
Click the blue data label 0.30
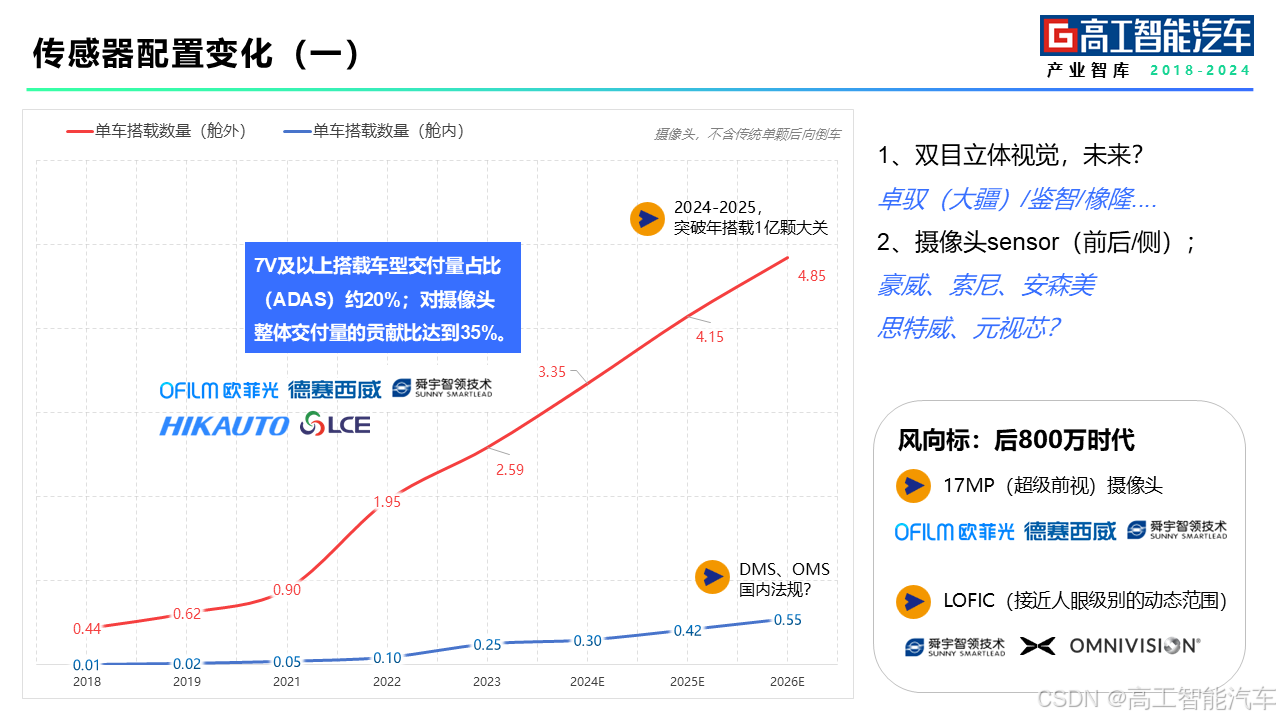point(588,641)
